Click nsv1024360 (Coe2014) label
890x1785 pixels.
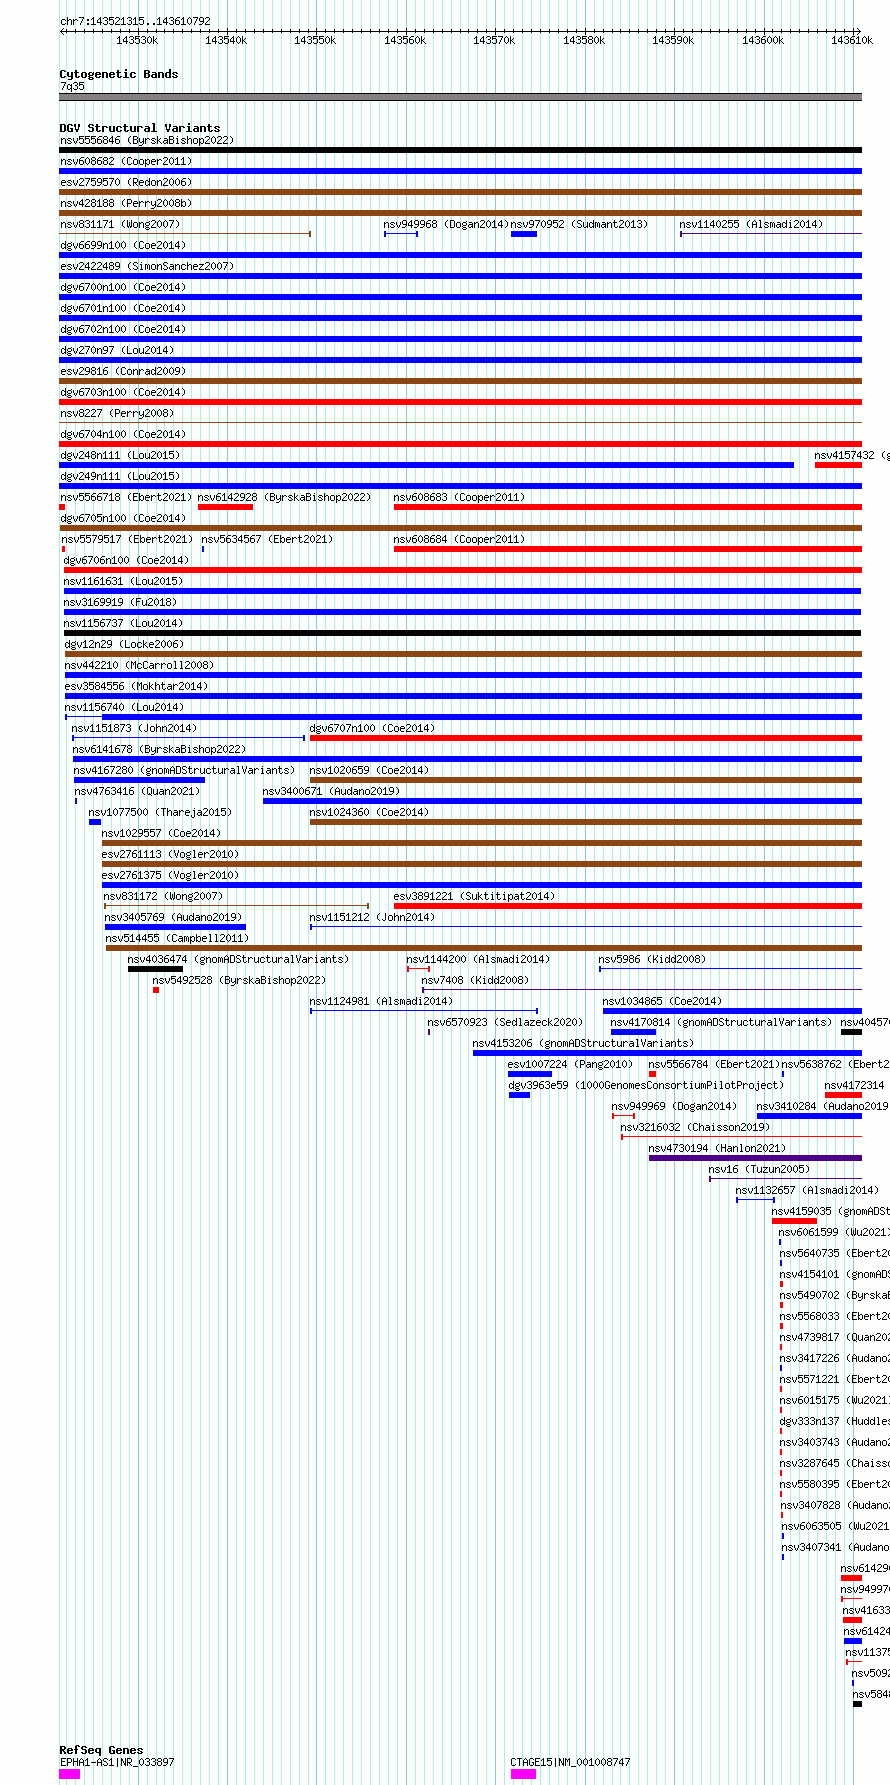(x=369, y=812)
